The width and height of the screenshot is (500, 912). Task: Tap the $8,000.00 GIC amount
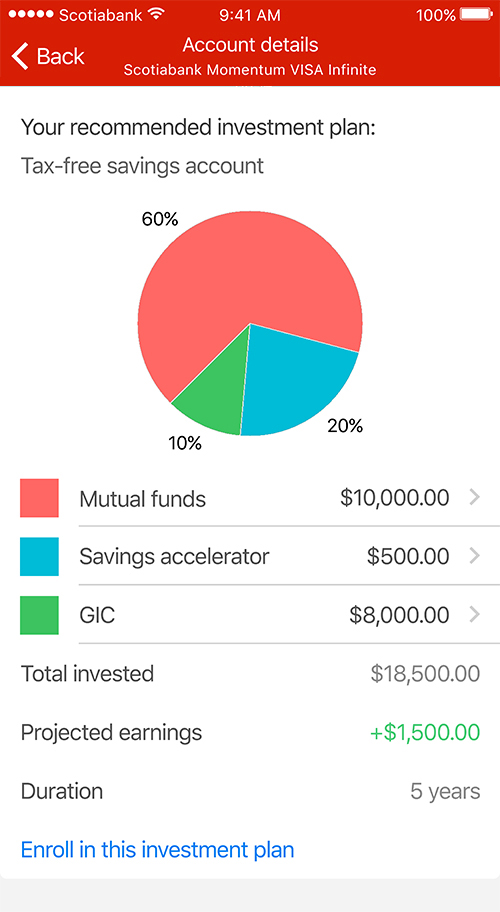(x=399, y=615)
